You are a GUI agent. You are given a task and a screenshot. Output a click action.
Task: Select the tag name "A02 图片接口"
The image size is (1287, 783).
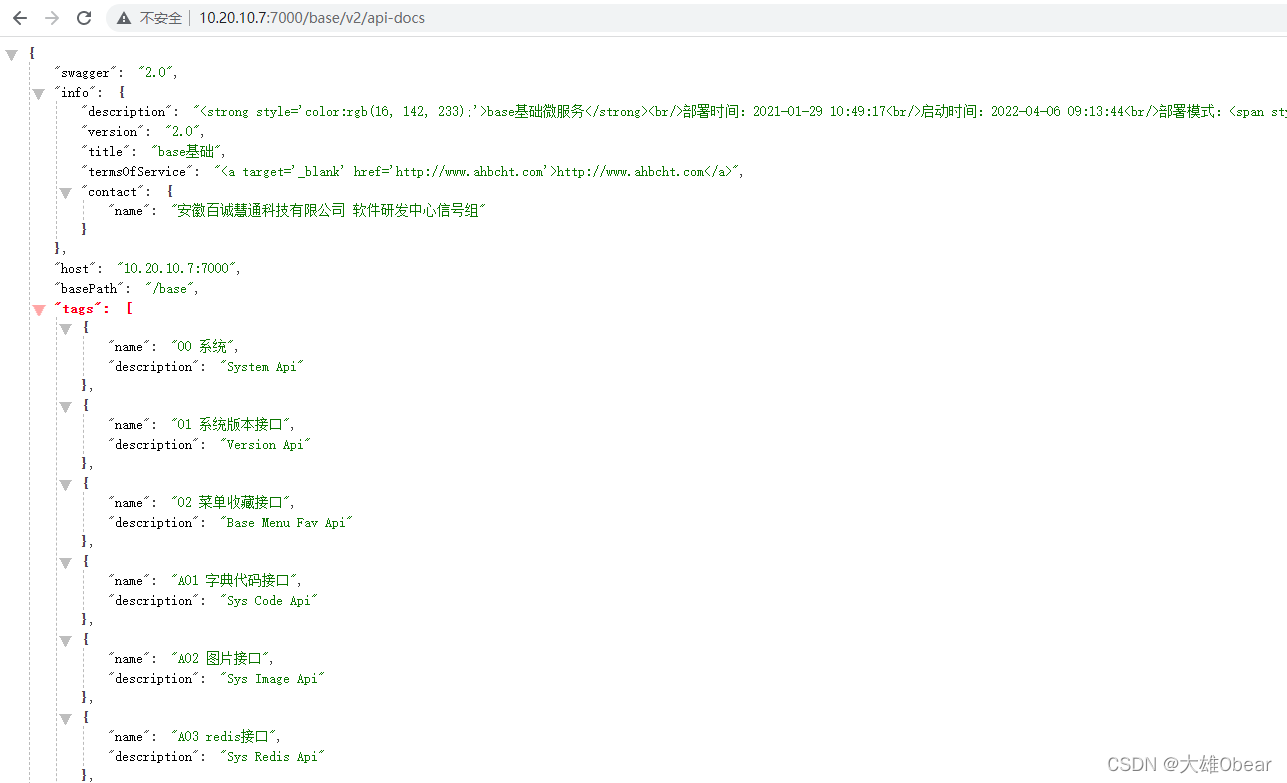[222, 658]
